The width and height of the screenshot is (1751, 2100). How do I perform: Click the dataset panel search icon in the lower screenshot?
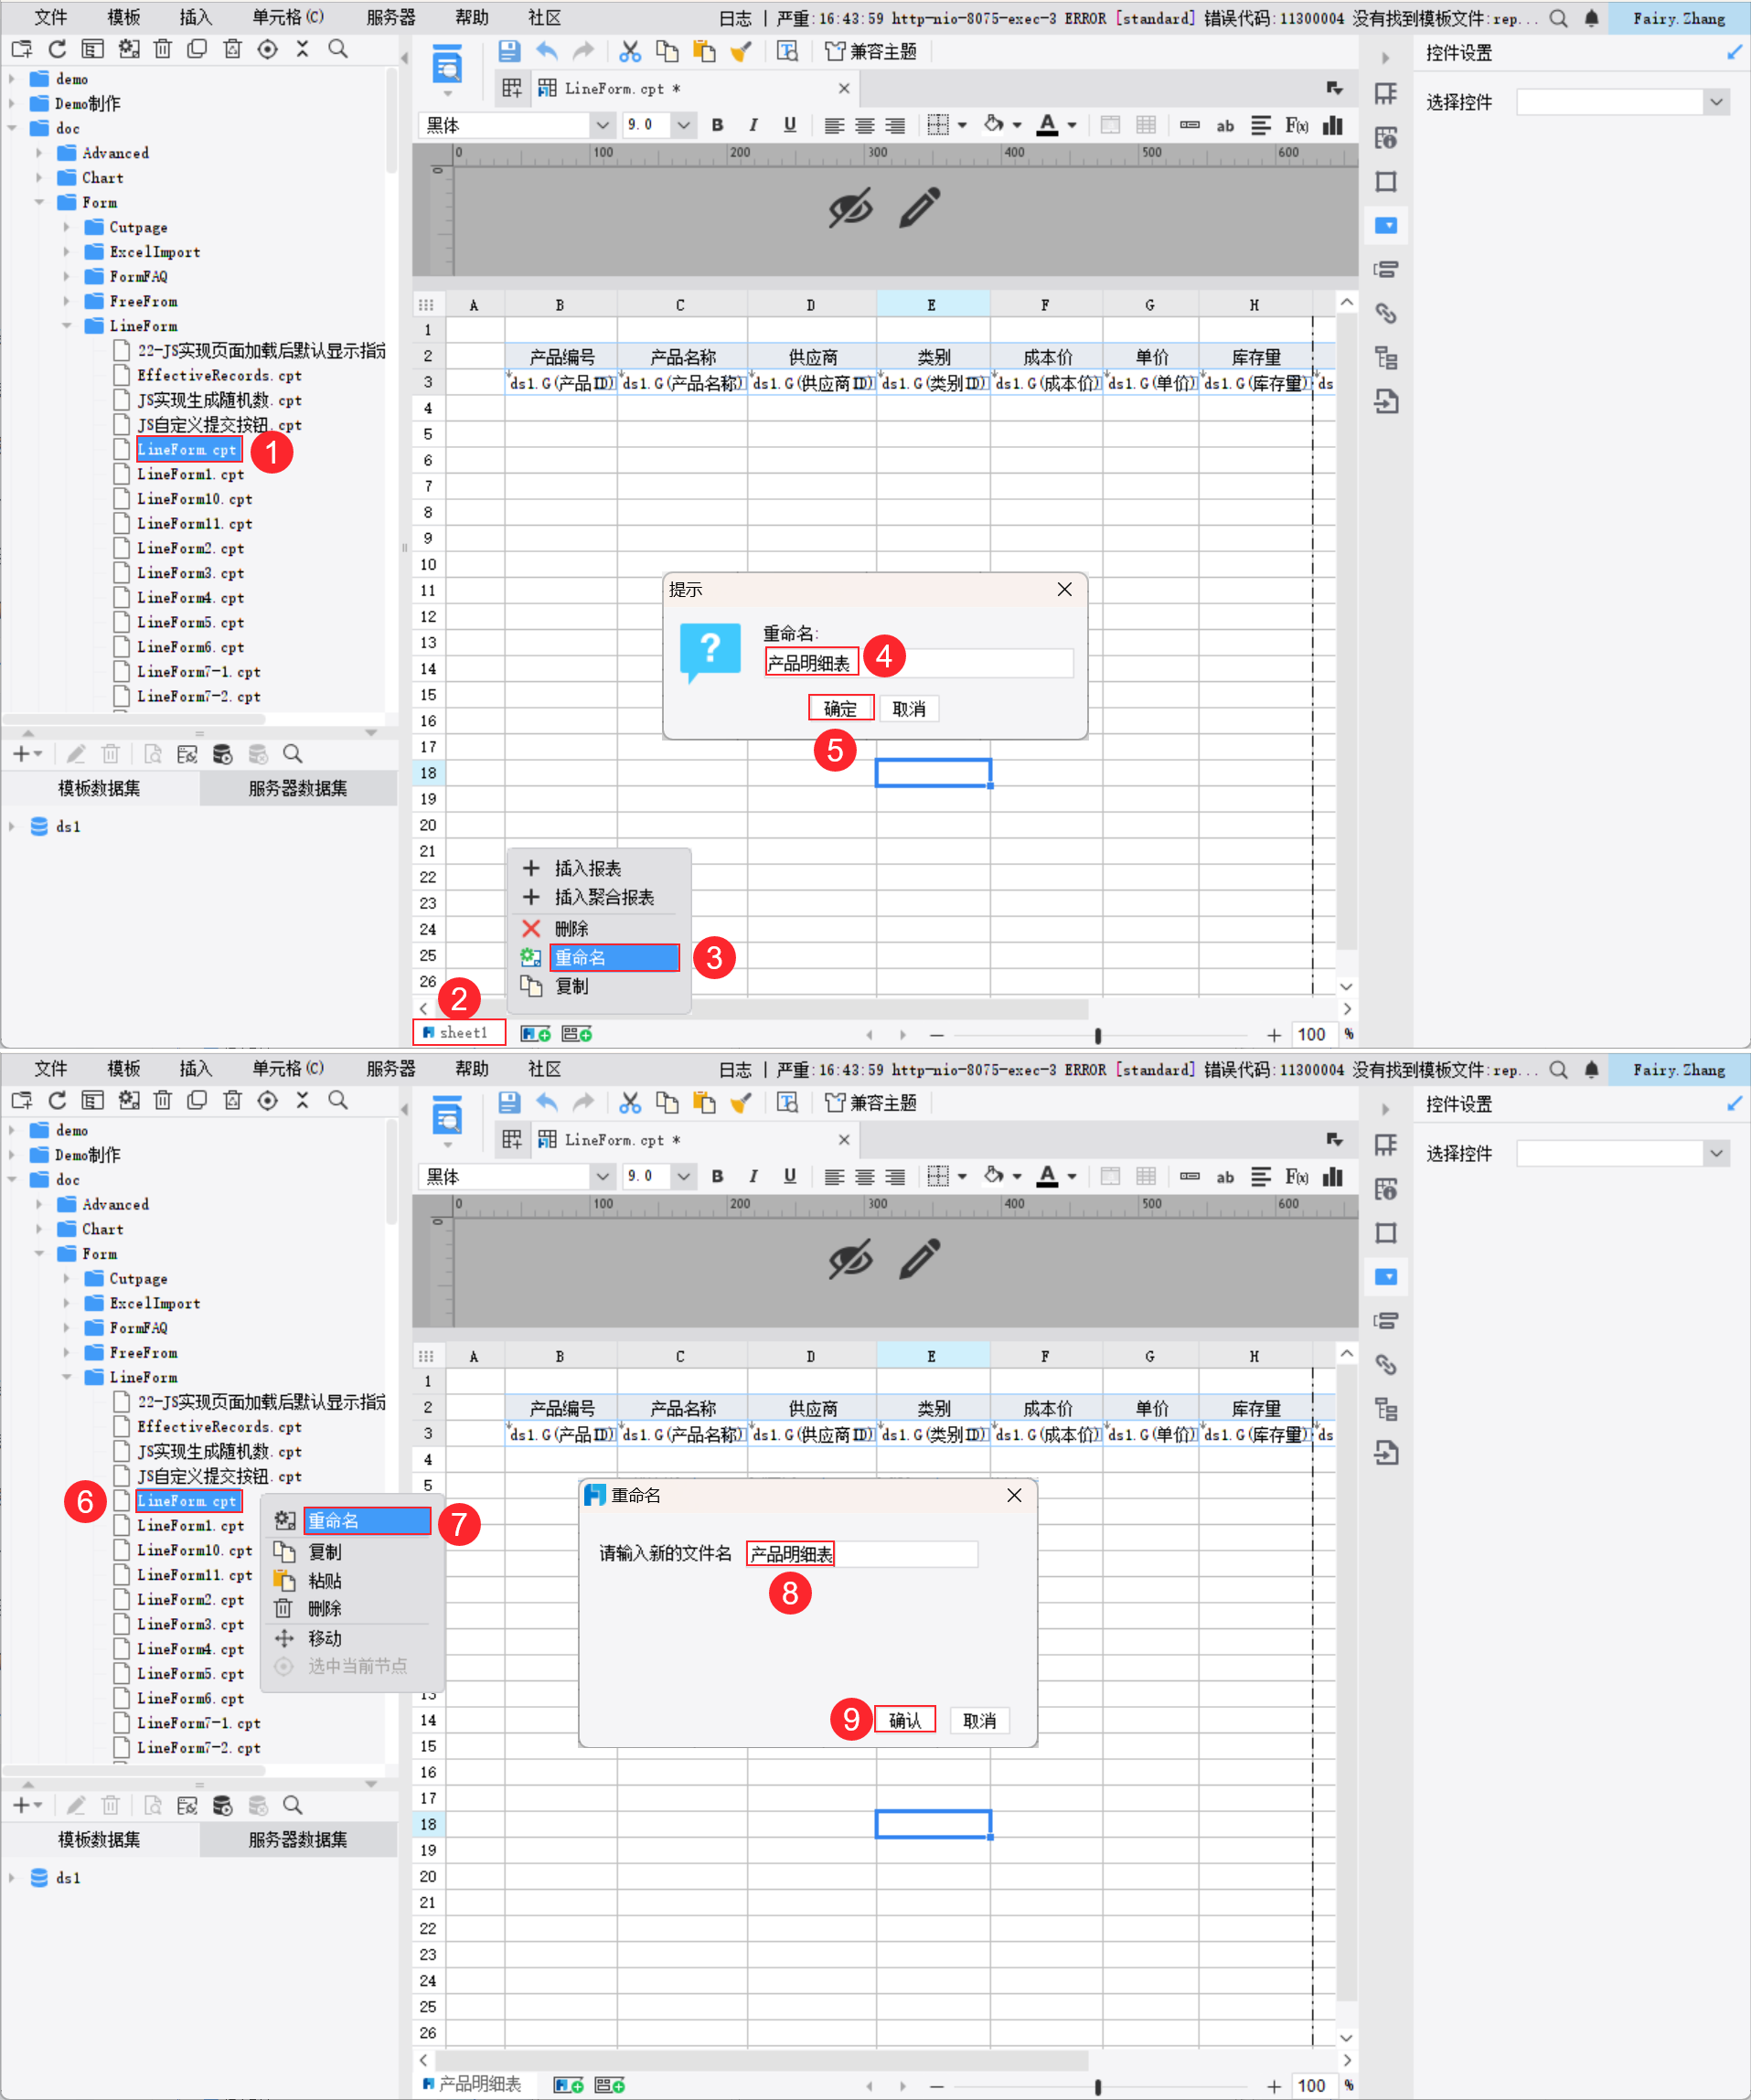[292, 1805]
